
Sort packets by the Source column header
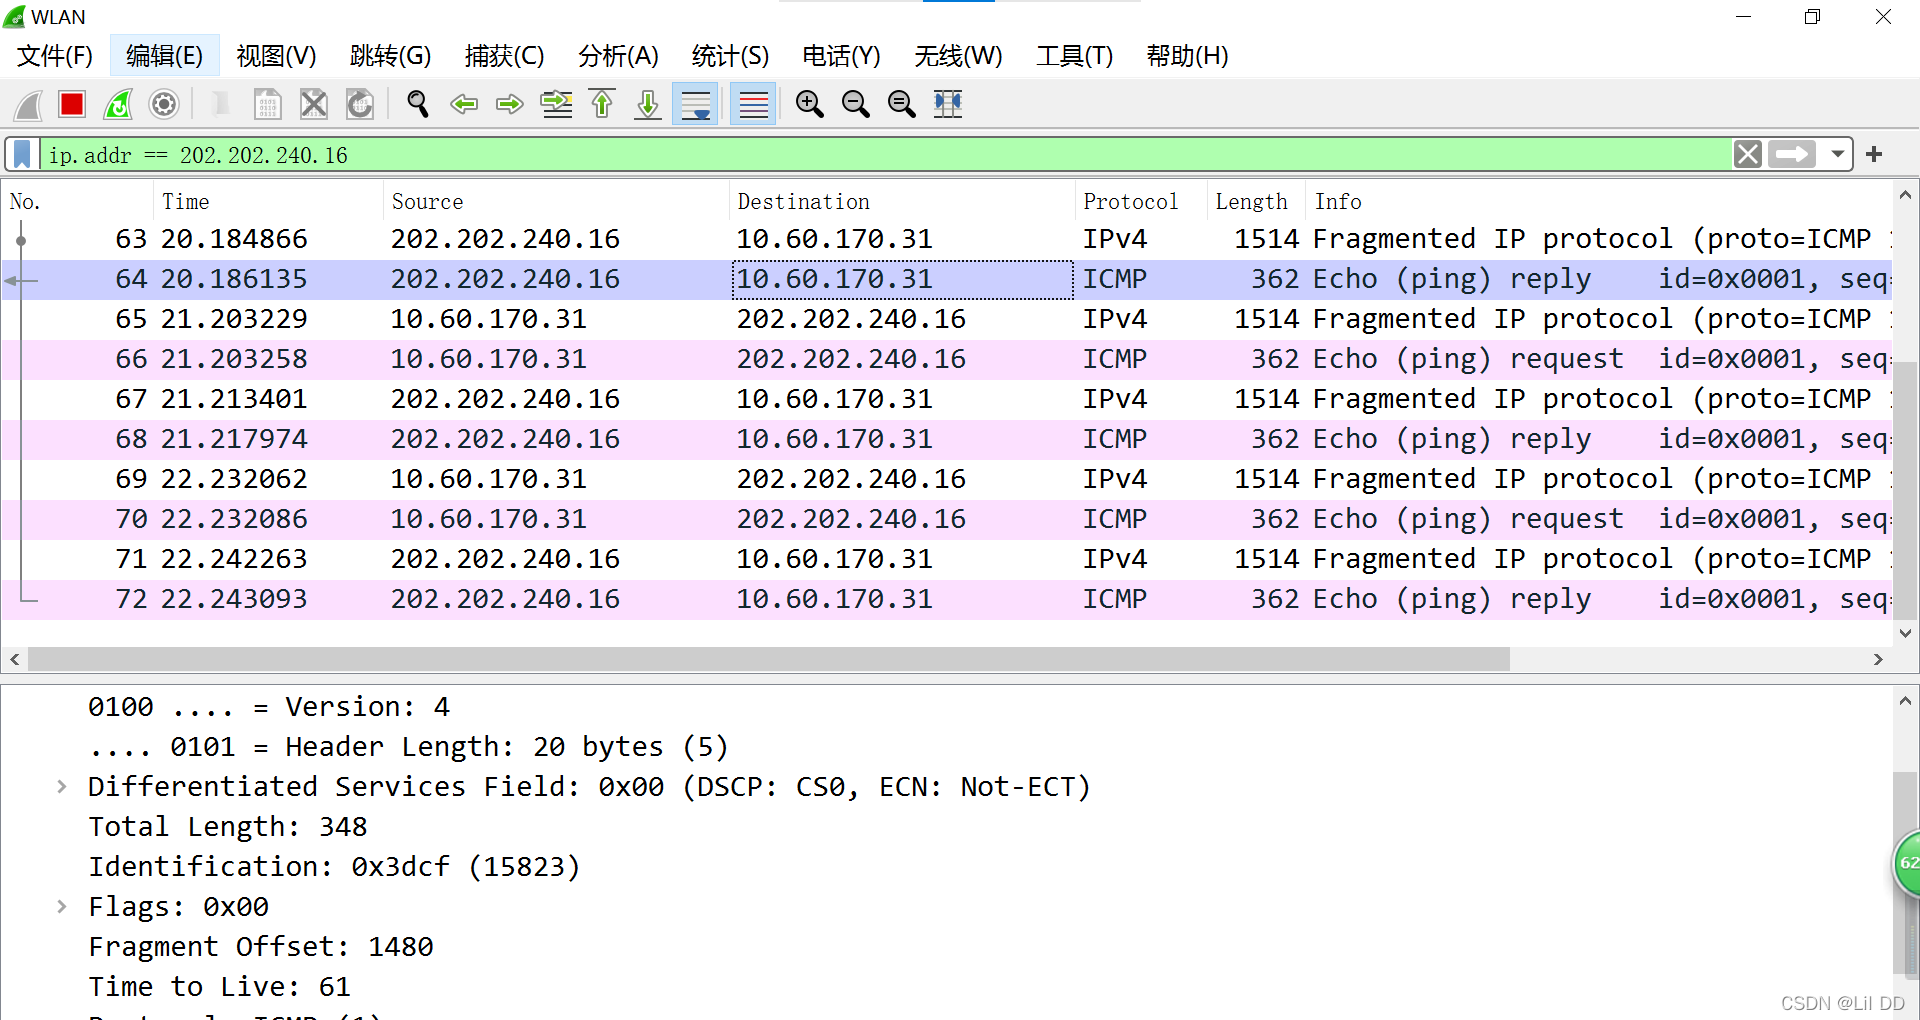[556, 202]
